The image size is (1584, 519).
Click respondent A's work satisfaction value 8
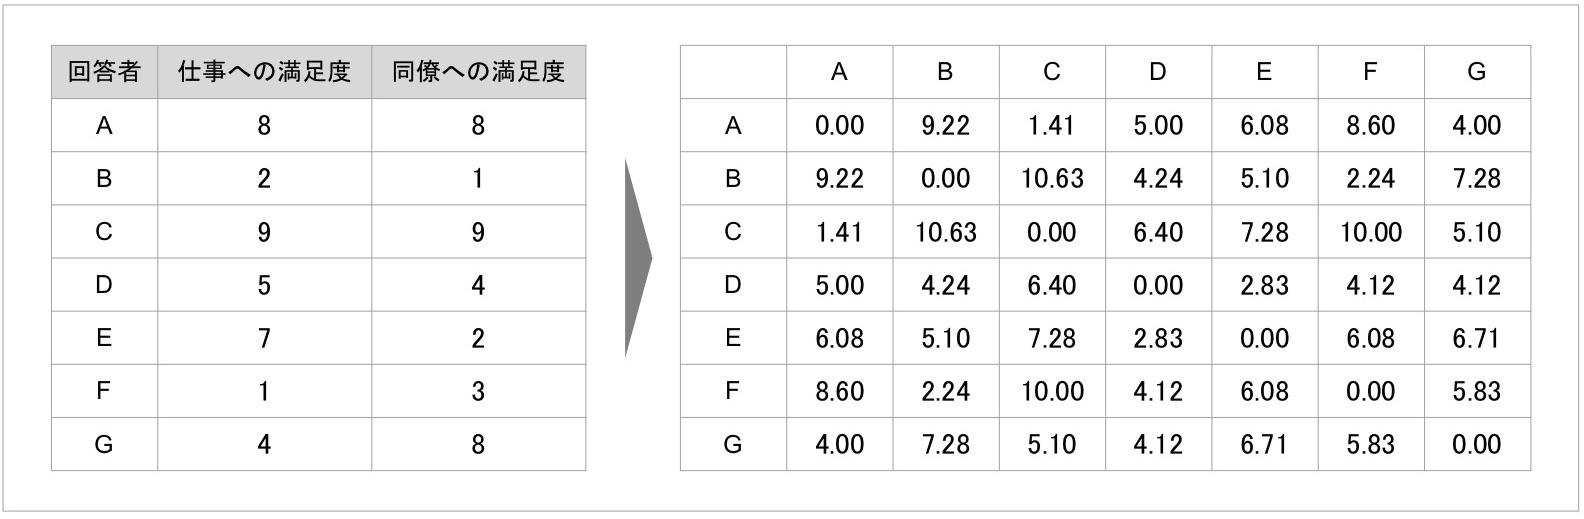[264, 126]
